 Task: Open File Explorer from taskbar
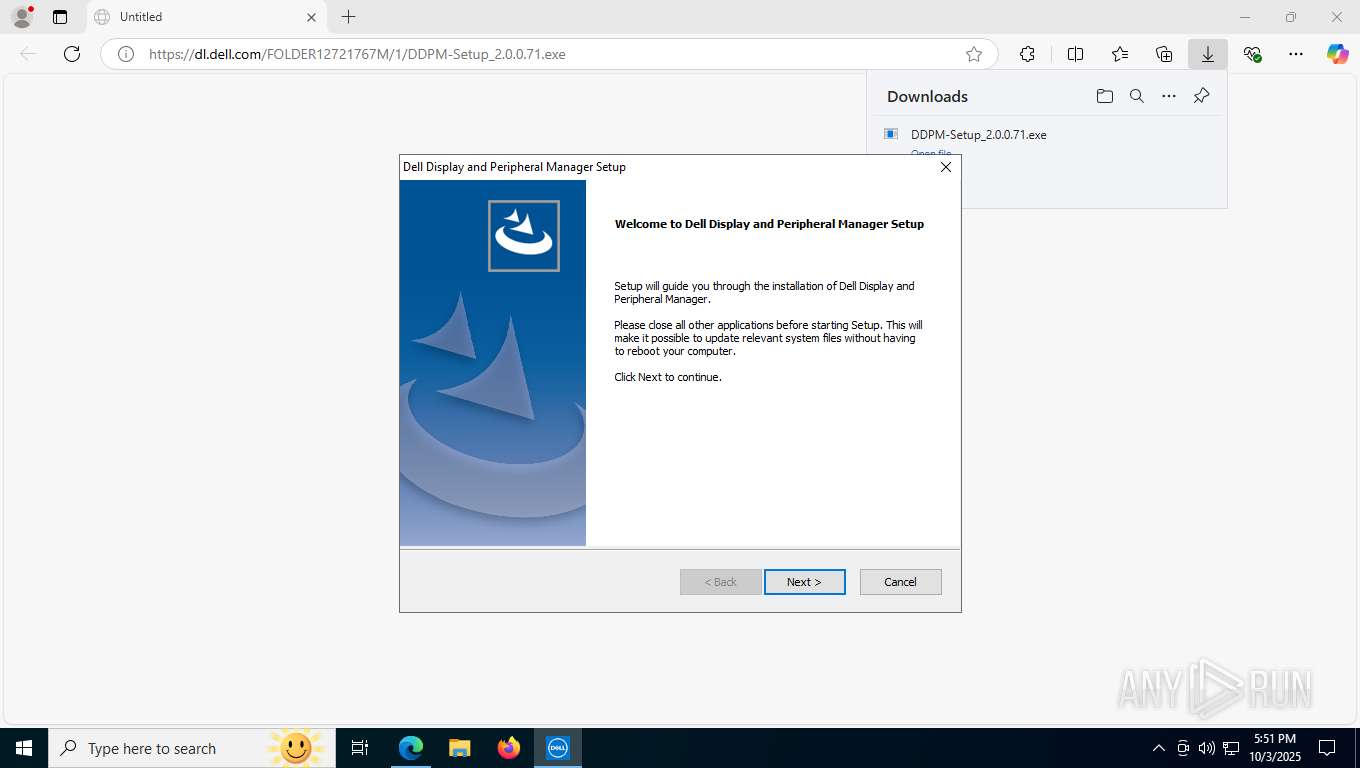(x=459, y=748)
